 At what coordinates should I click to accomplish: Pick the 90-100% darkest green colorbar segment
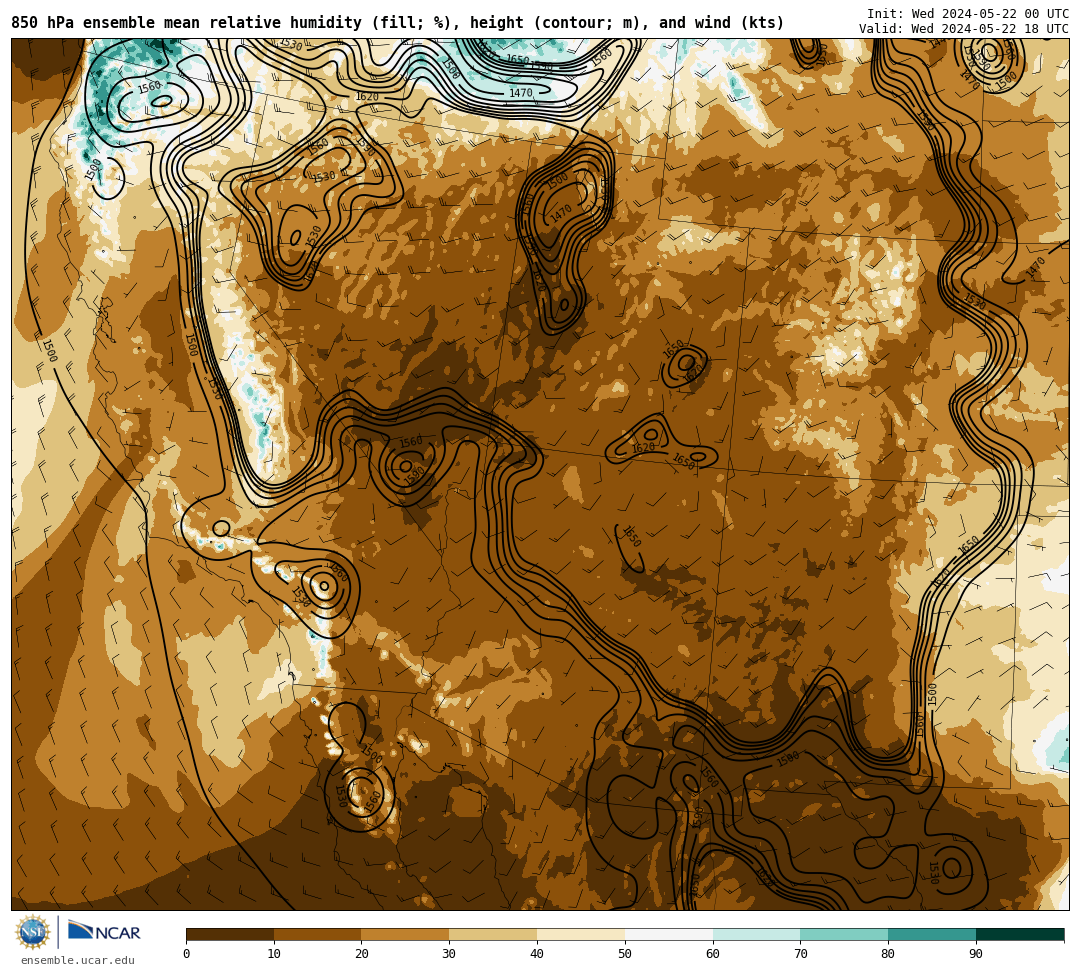click(1020, 934)
